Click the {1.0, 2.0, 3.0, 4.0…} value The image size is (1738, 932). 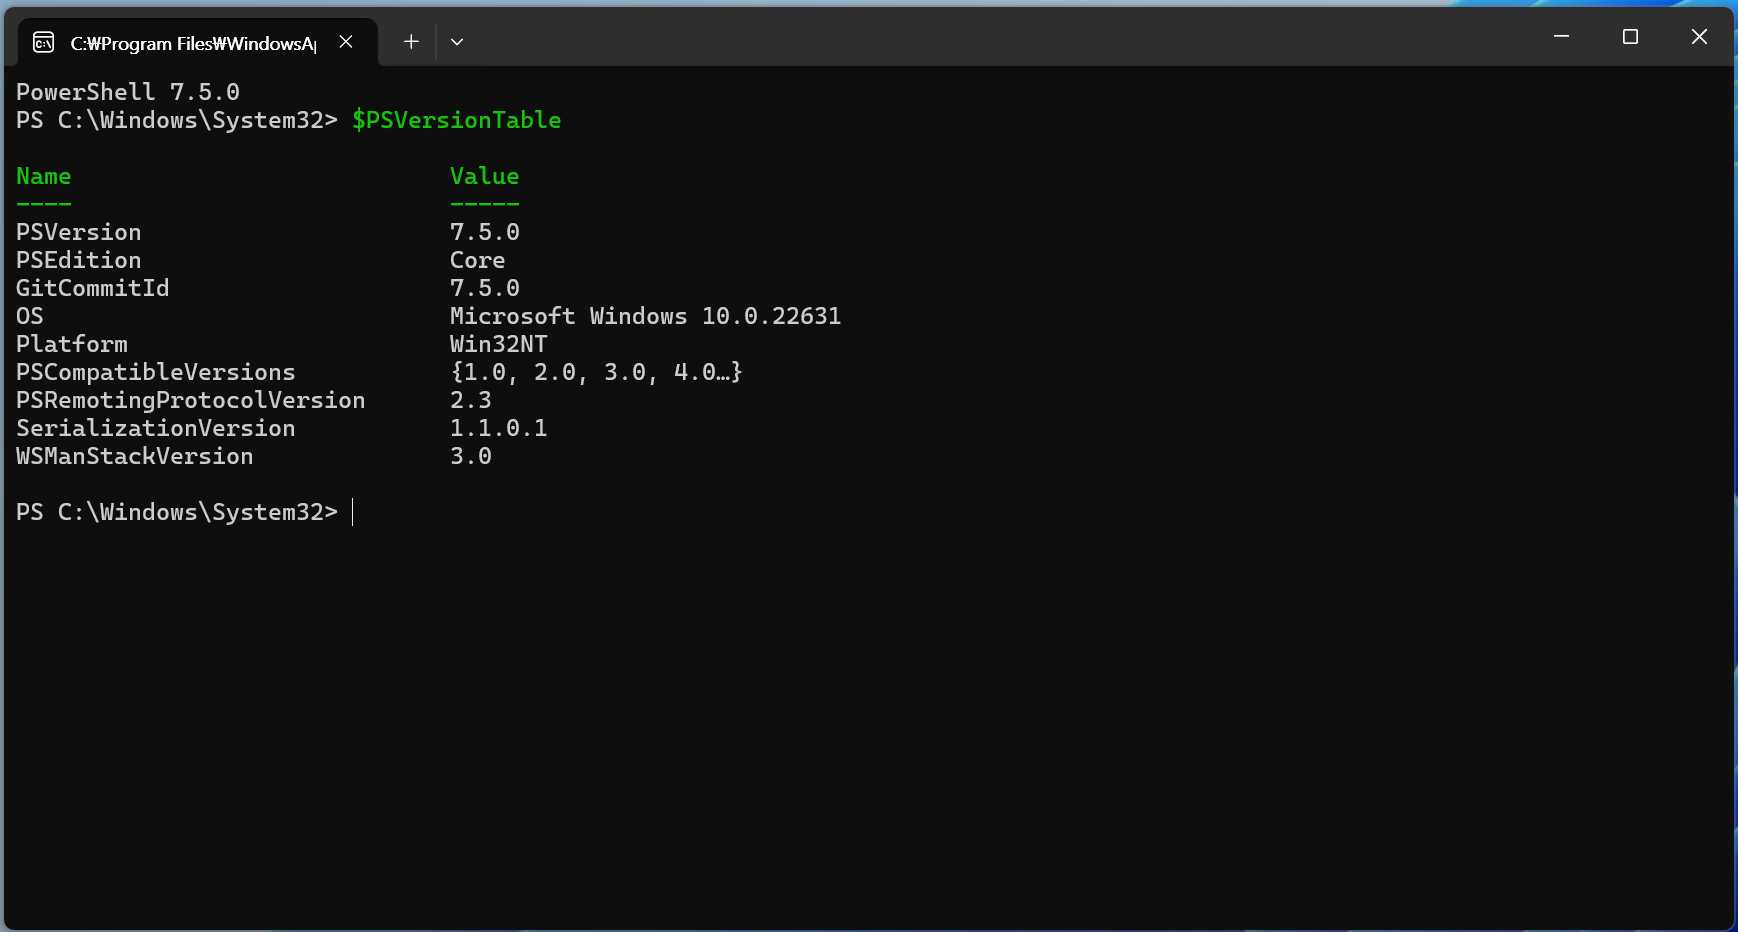[x=597, y=372]
